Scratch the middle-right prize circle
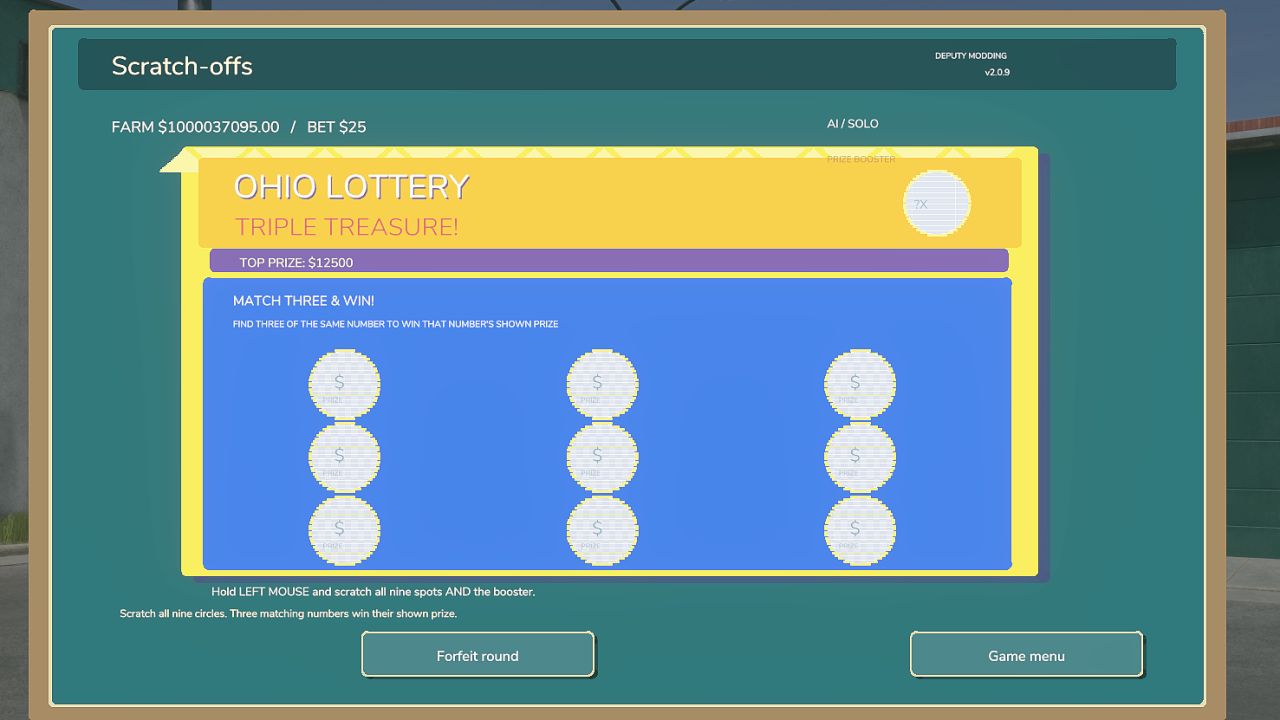Image resolution: width=1280 pixels, height=720 pixels. tap(860, 457)
